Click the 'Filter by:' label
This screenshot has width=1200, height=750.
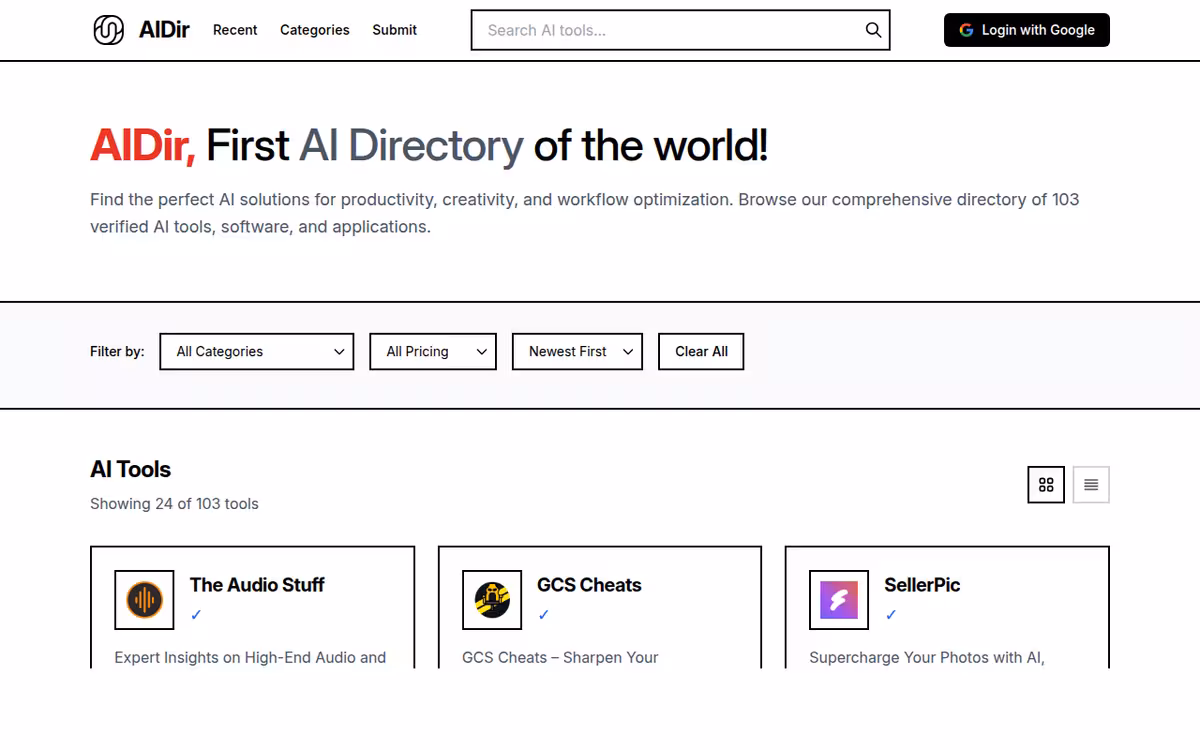tap(117, 352)
